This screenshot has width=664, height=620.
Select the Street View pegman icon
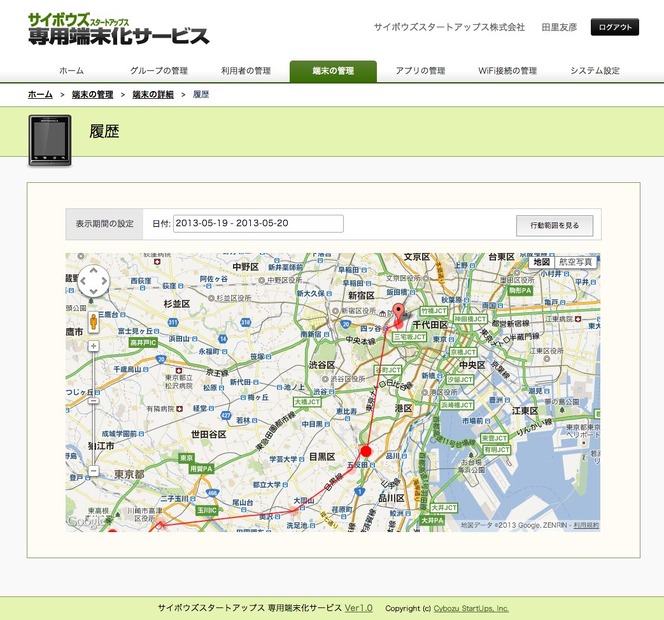pyautogui.click(x=94, y=323)
